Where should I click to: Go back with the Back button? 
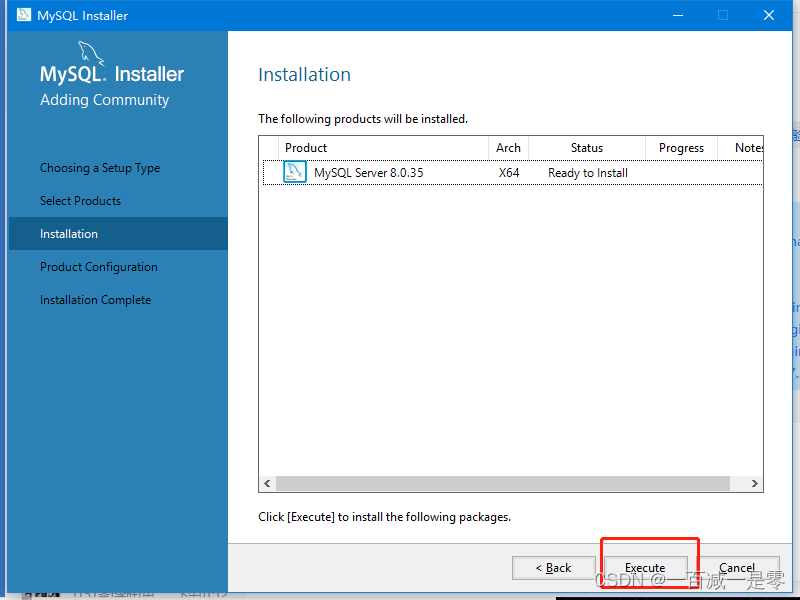(x=554, y=568)
